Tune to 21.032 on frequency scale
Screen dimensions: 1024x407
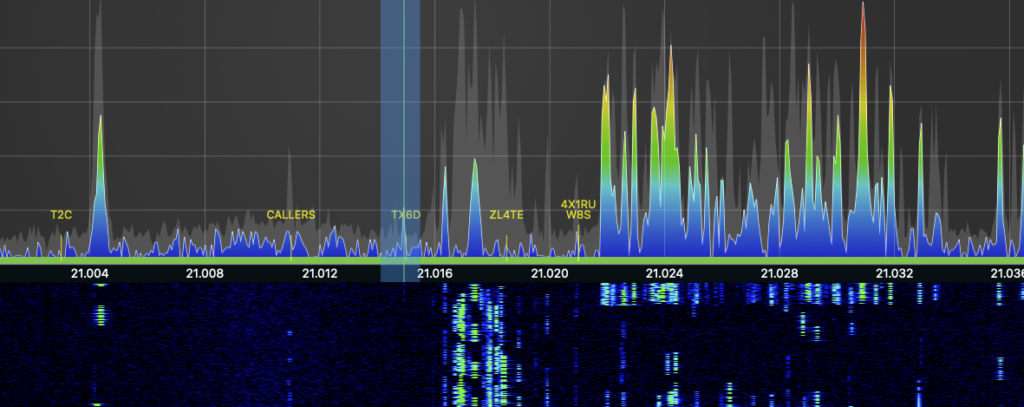894,273
